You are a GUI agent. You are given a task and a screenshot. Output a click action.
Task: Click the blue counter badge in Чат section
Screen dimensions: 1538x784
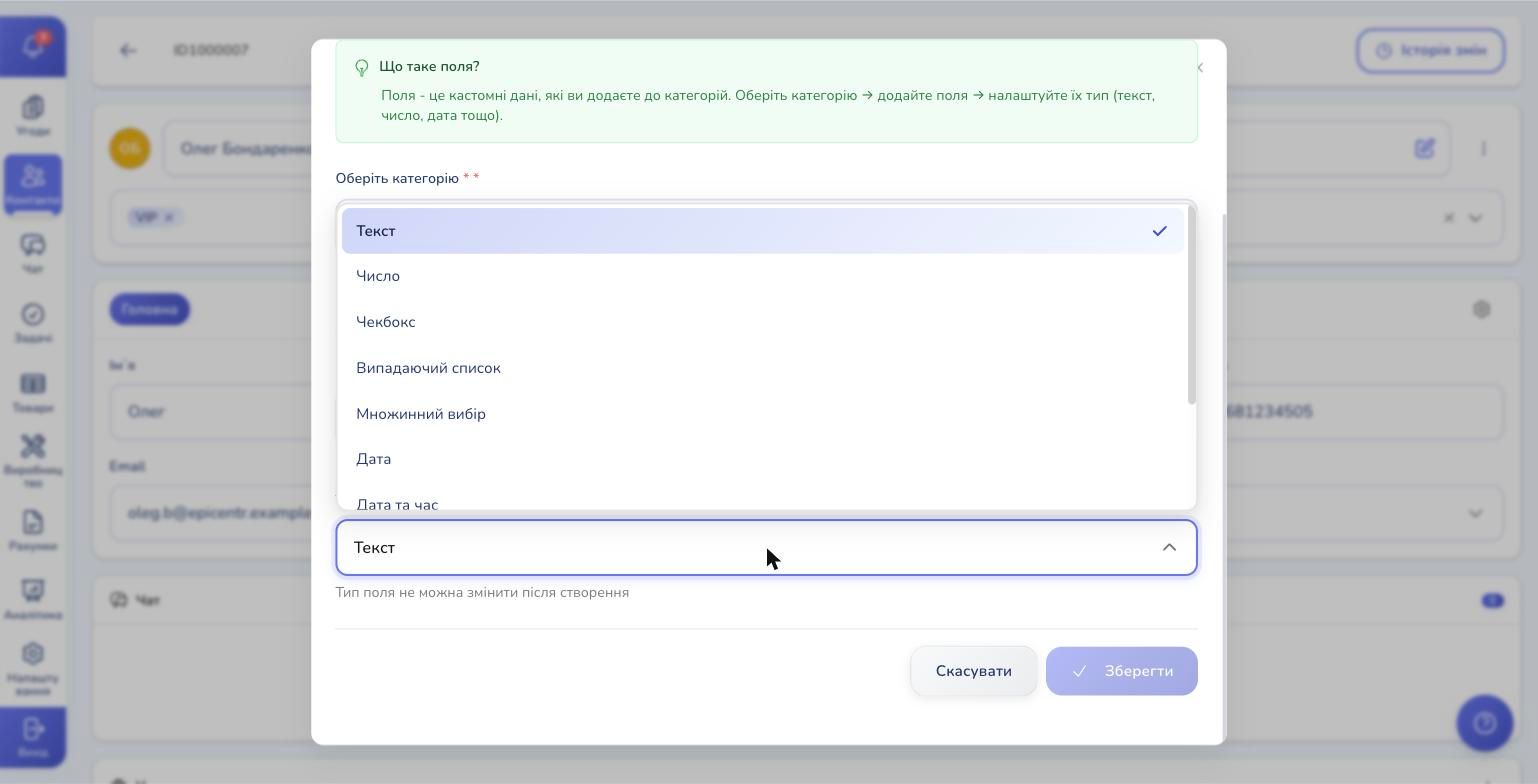(1492, 600)
